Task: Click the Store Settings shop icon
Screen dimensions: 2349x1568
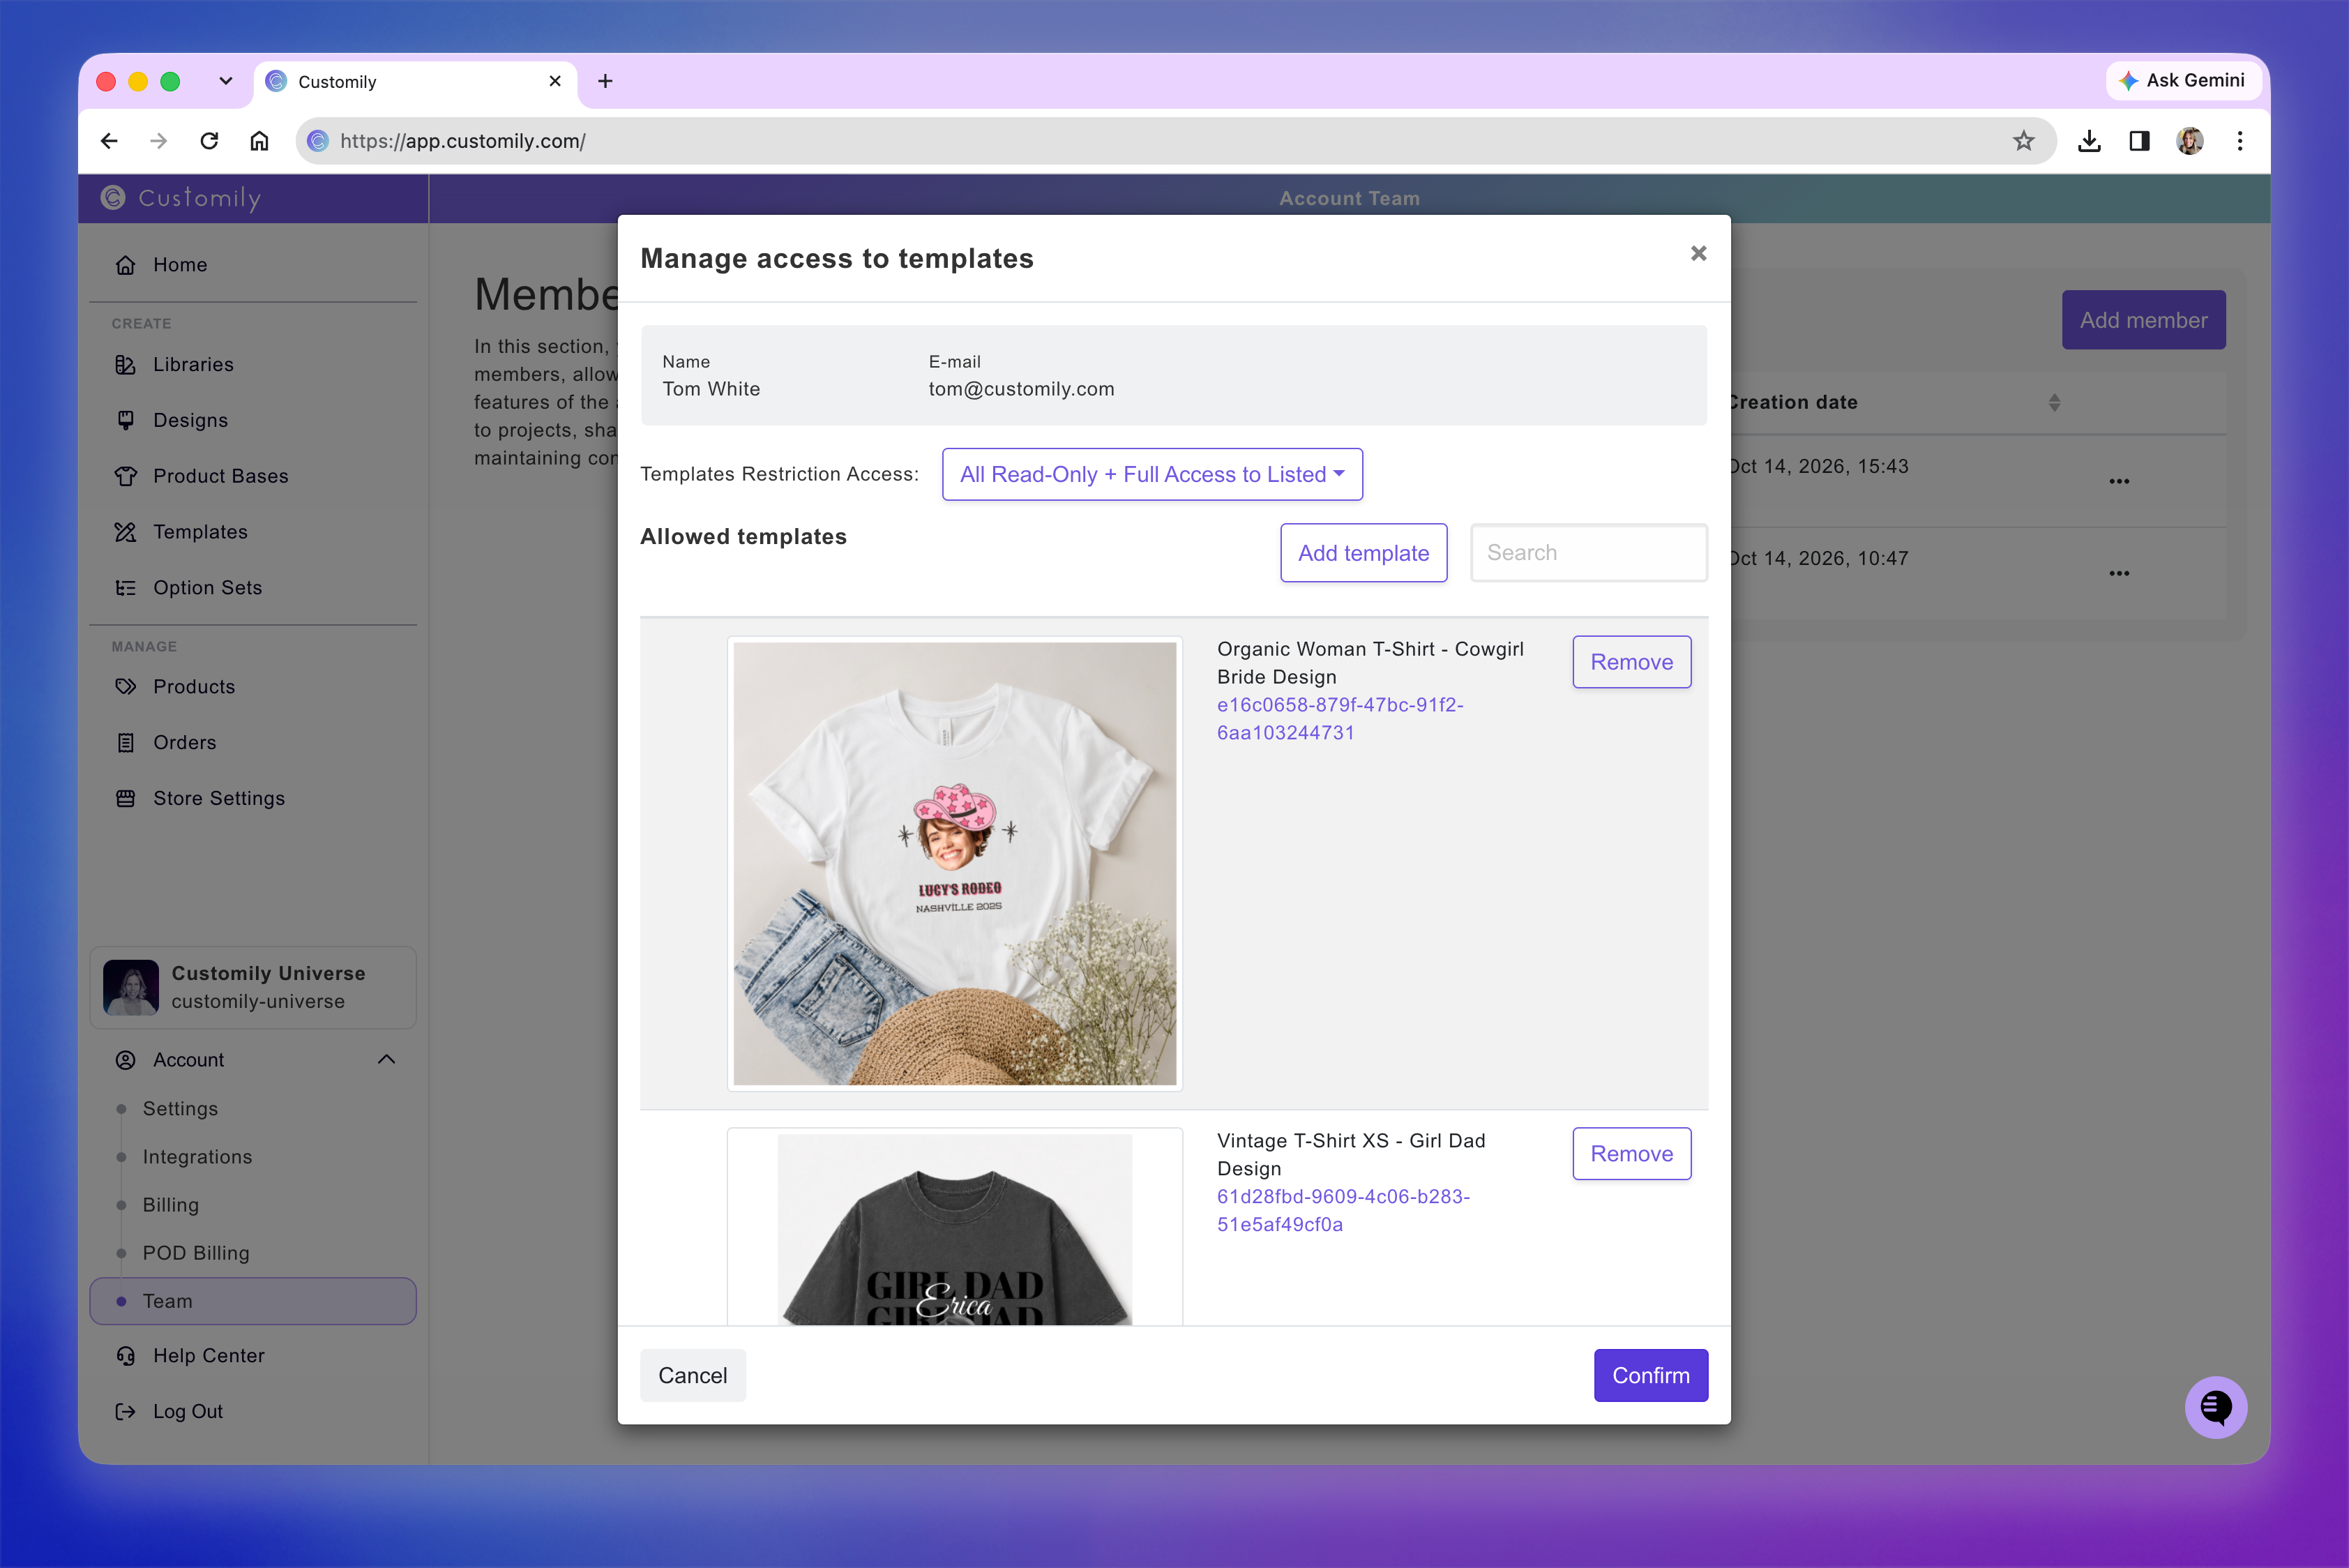Action: coord(125,799)
